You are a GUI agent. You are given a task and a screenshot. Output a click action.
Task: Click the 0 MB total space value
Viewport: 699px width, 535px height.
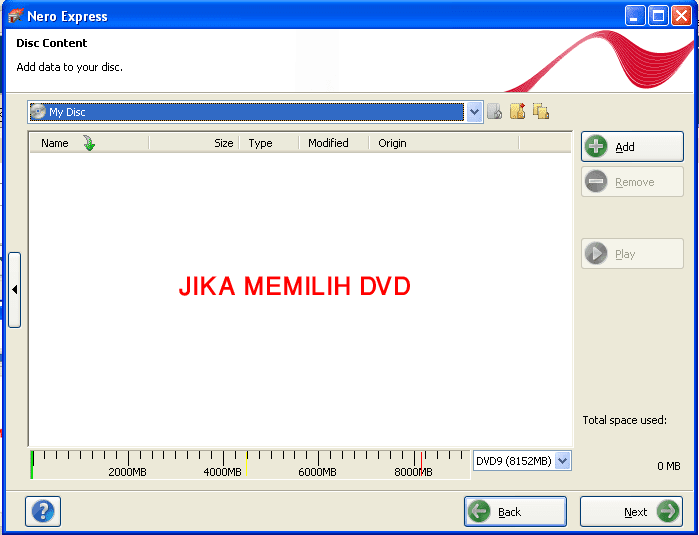tap(669, 466)
